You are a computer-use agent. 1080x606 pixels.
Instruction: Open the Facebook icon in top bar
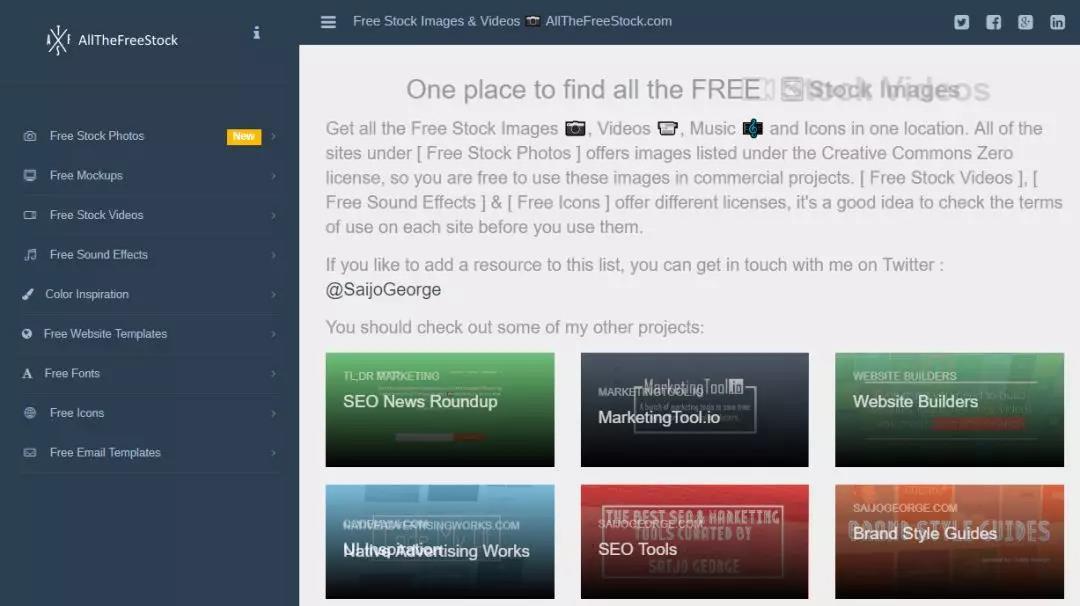click(x=993, y=22)
